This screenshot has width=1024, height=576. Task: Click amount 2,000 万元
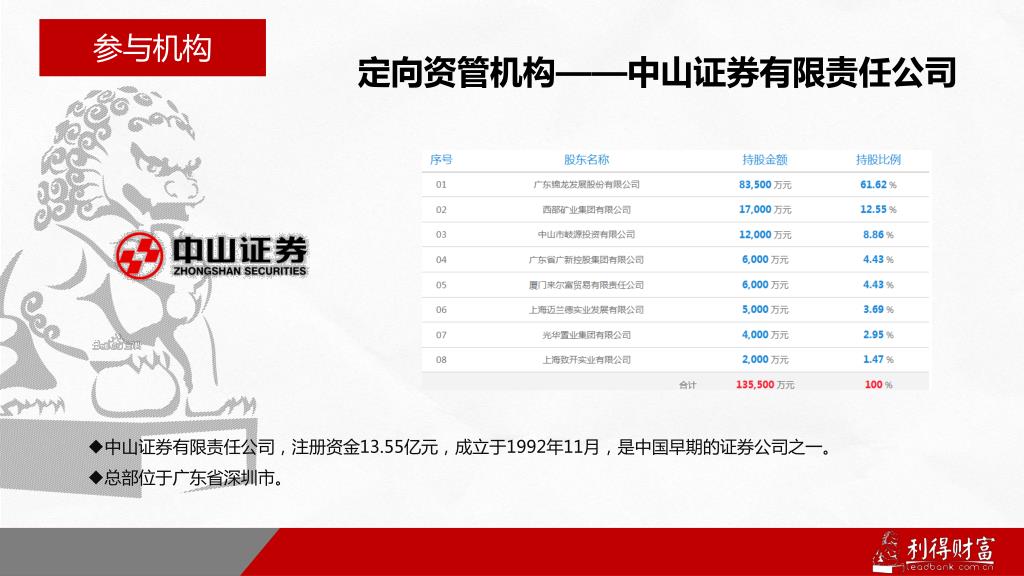coord(765,360)
